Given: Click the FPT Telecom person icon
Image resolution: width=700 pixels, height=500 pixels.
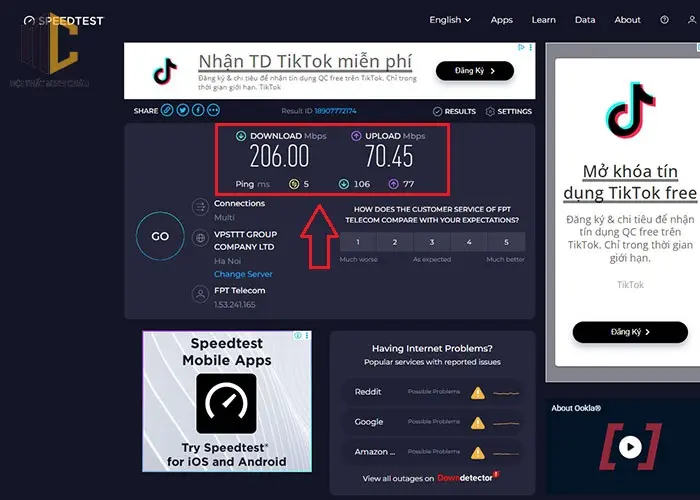Looking at the screenshot, I should click(x=200, y=294).
